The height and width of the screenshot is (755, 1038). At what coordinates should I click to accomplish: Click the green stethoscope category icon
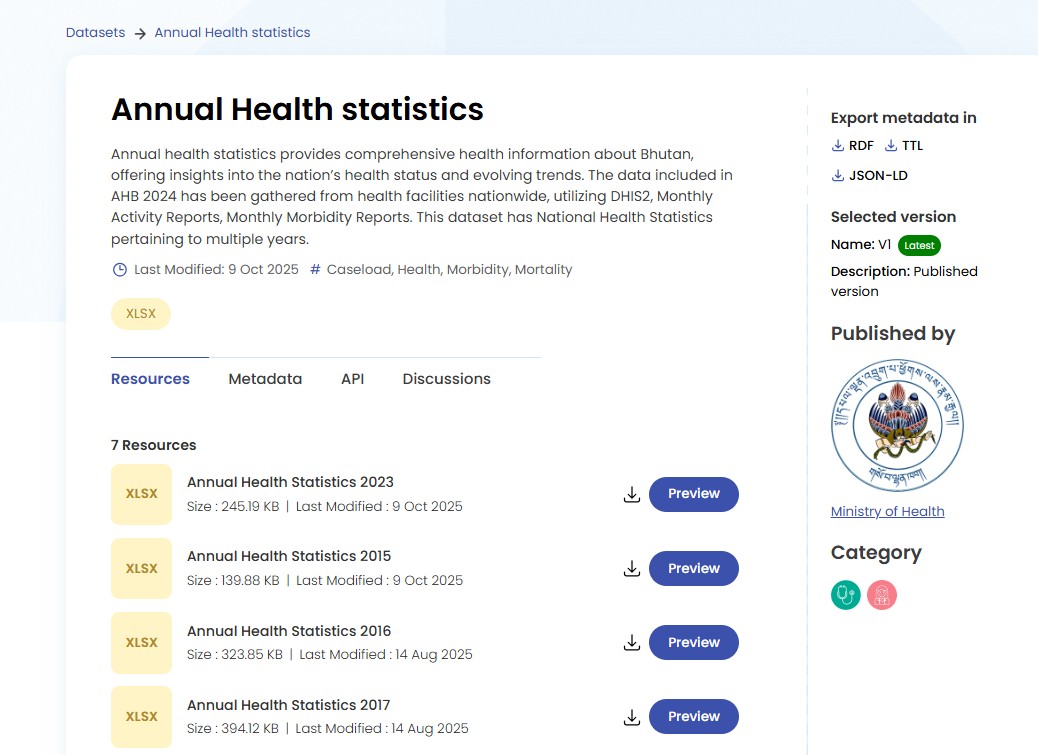point(845,595)
